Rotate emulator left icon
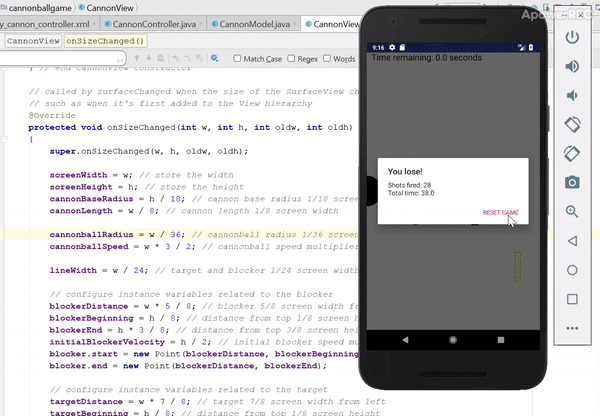This screenshot has width=600, height=416. tap(572, 124)
